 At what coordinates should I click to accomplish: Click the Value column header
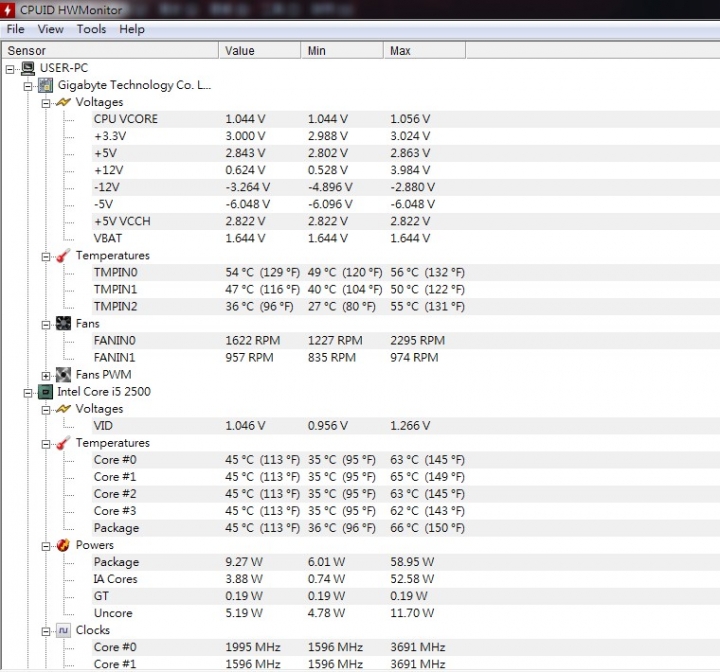260,51
